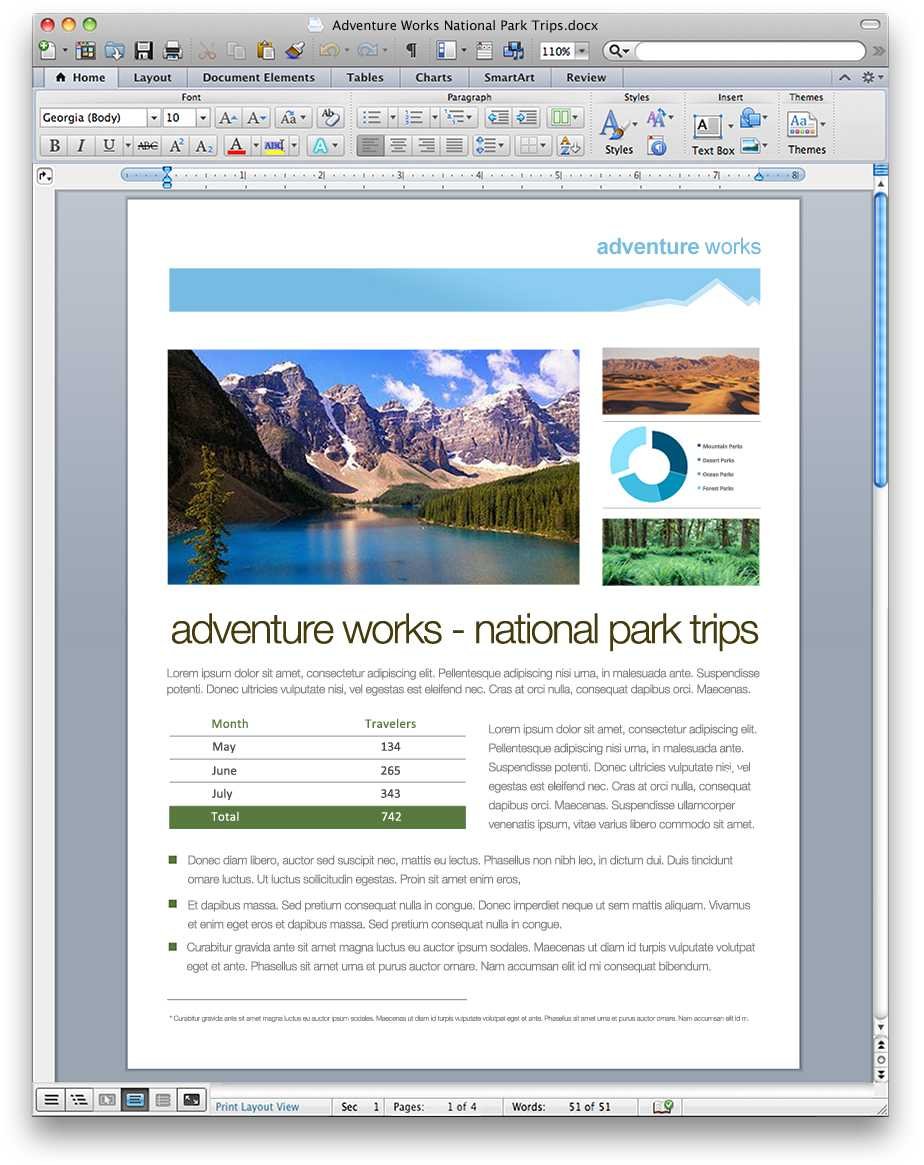
Task: Toggle Bold formatting
Action: click(54, 146)
